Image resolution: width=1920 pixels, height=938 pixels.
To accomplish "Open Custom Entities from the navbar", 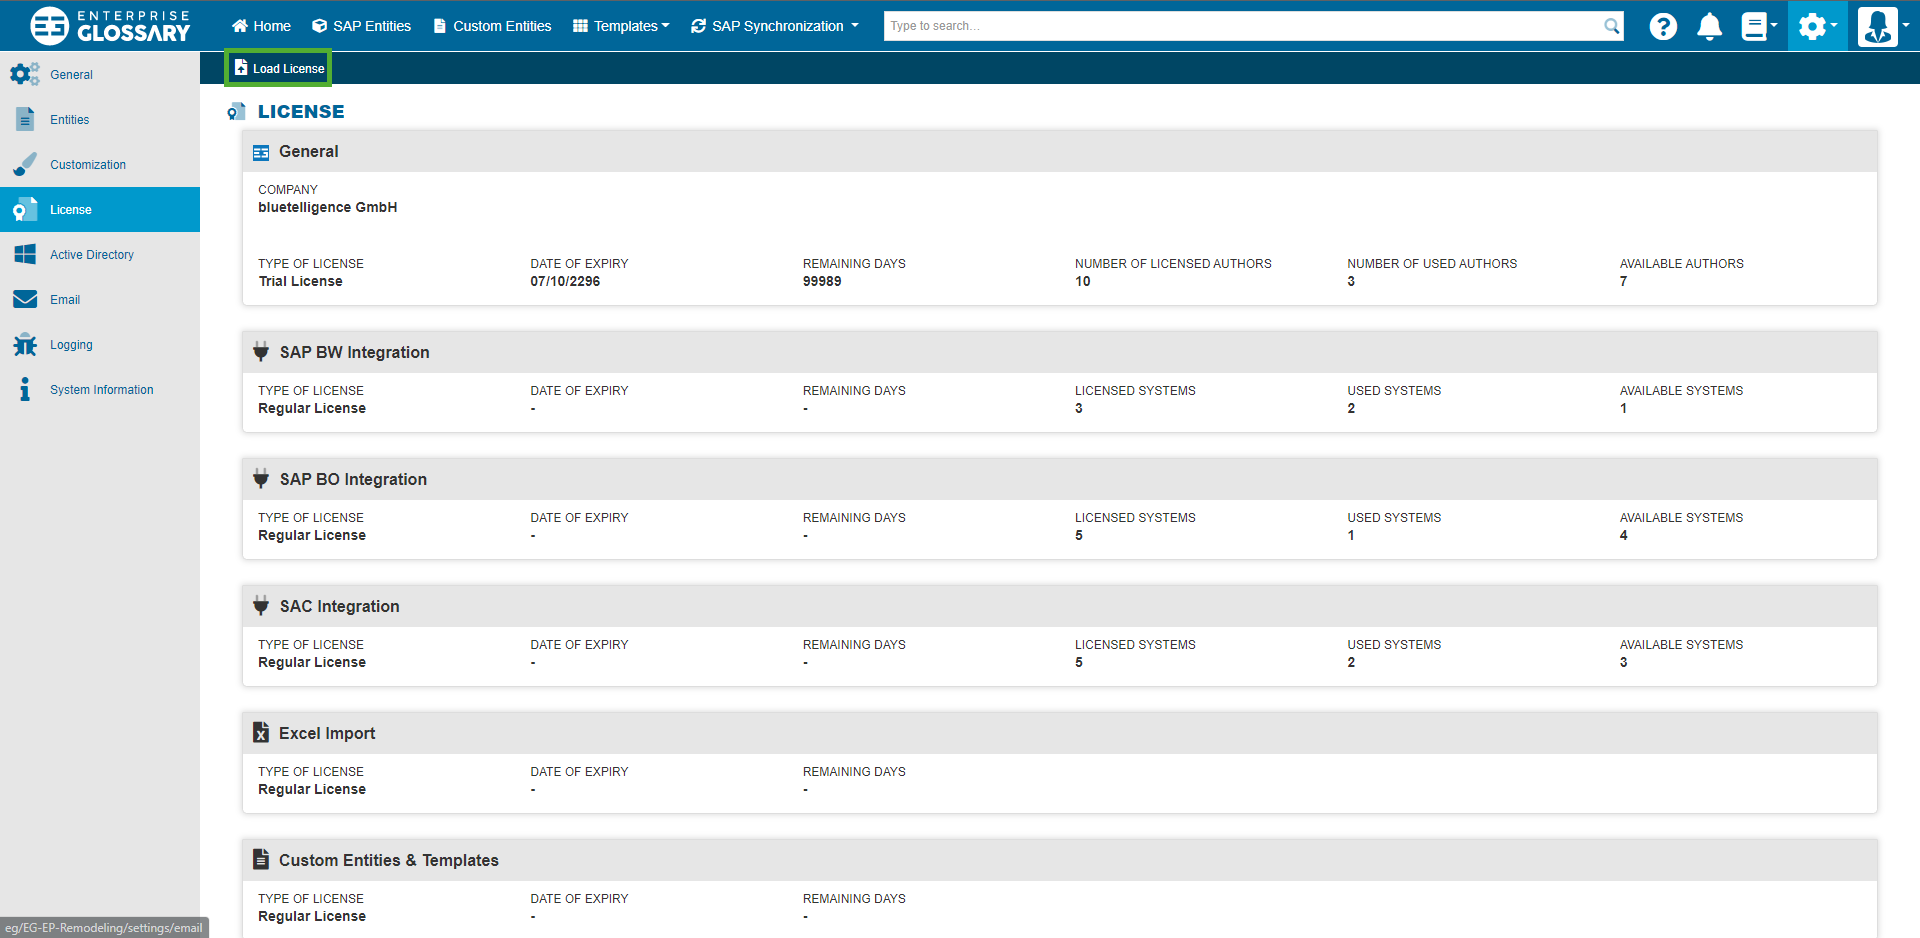I will tap(492, 26).
